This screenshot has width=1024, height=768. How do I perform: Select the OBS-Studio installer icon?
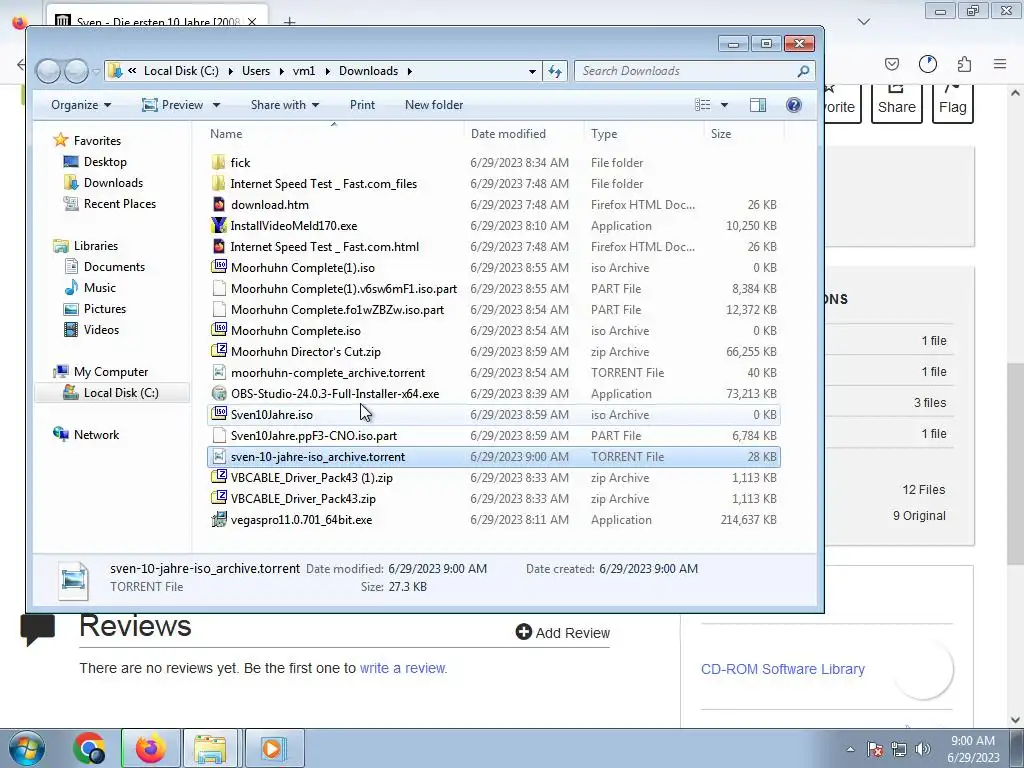point(219,393)
